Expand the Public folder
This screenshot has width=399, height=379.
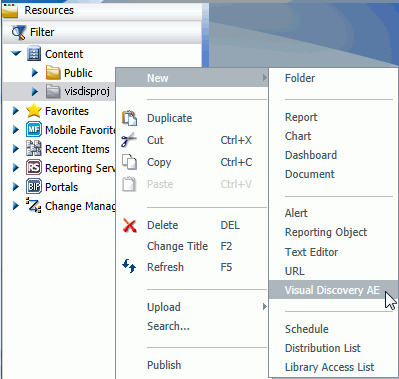click(x=35, y=73)
